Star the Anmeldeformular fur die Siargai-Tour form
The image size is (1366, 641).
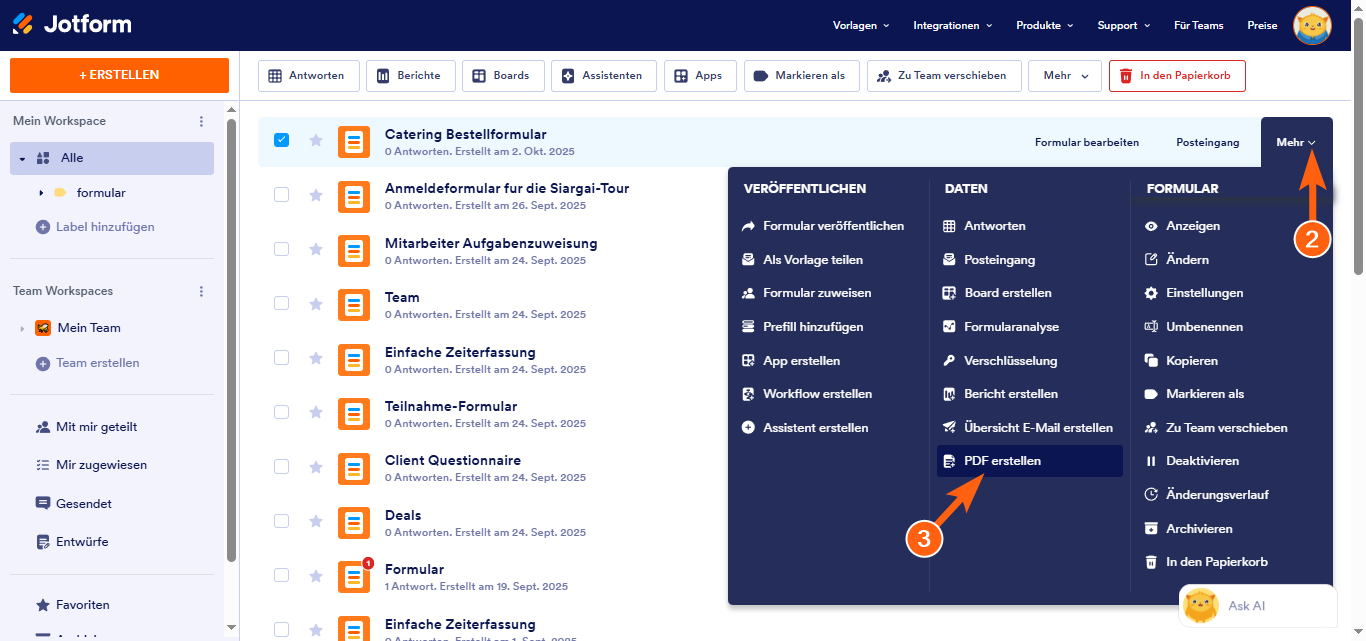point(316,195)
